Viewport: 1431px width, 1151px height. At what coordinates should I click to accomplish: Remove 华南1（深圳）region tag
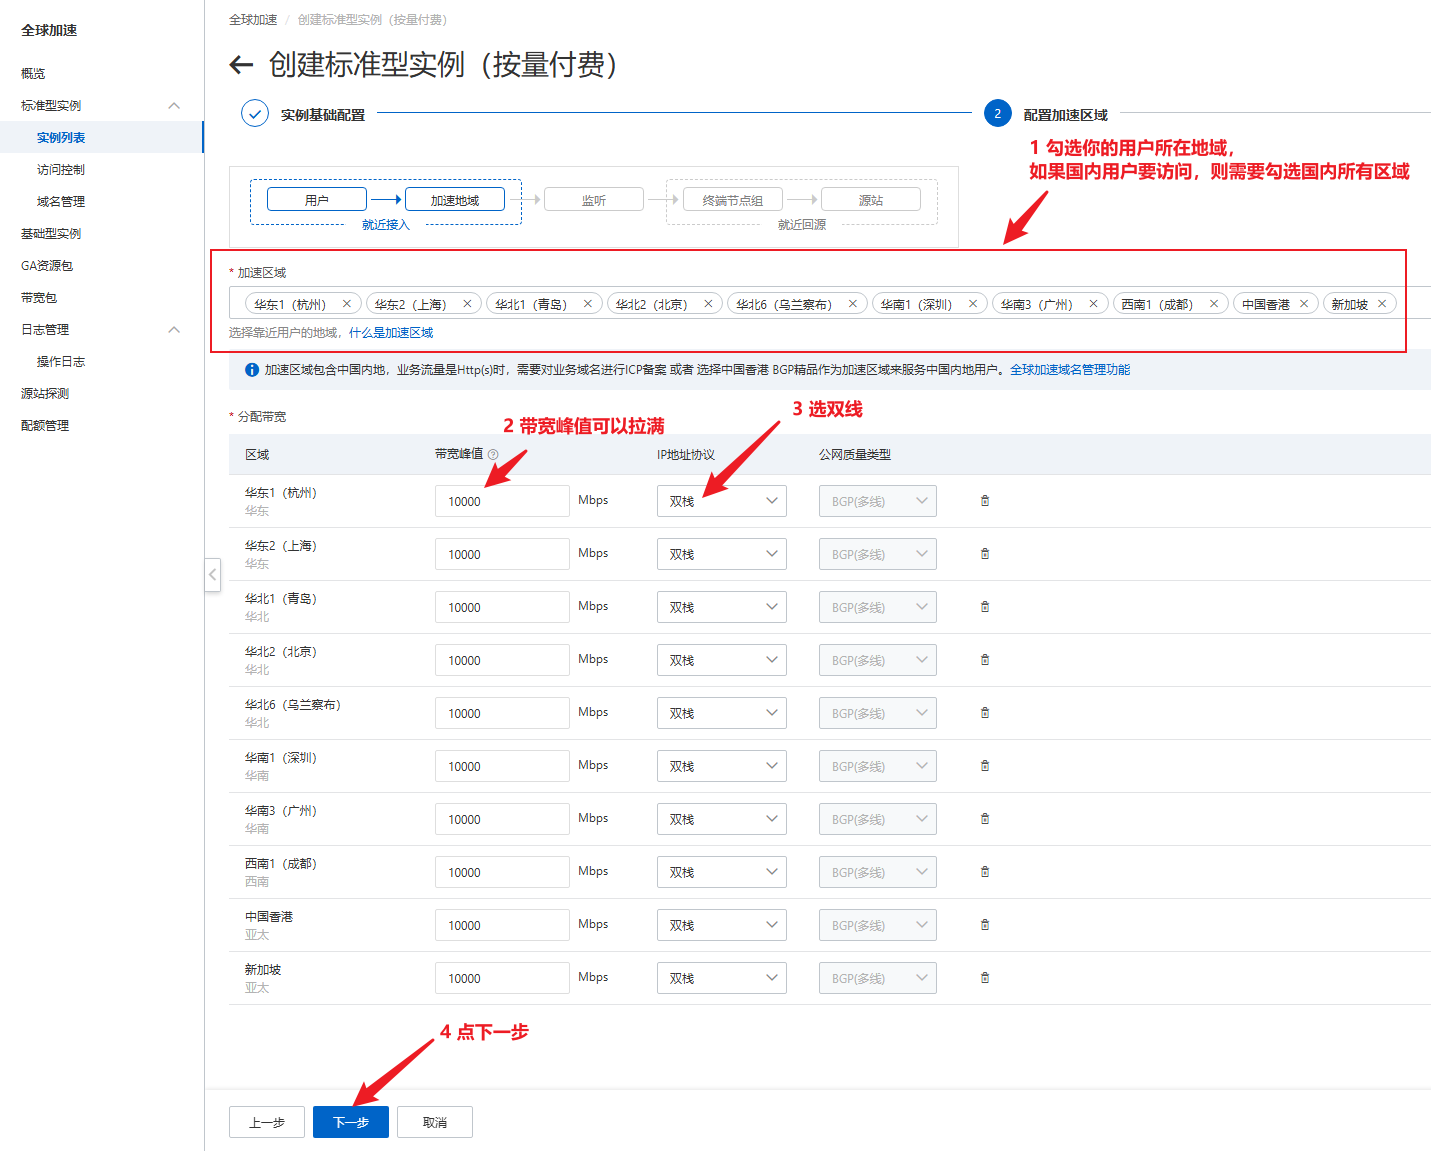click(x=973, y=304)
